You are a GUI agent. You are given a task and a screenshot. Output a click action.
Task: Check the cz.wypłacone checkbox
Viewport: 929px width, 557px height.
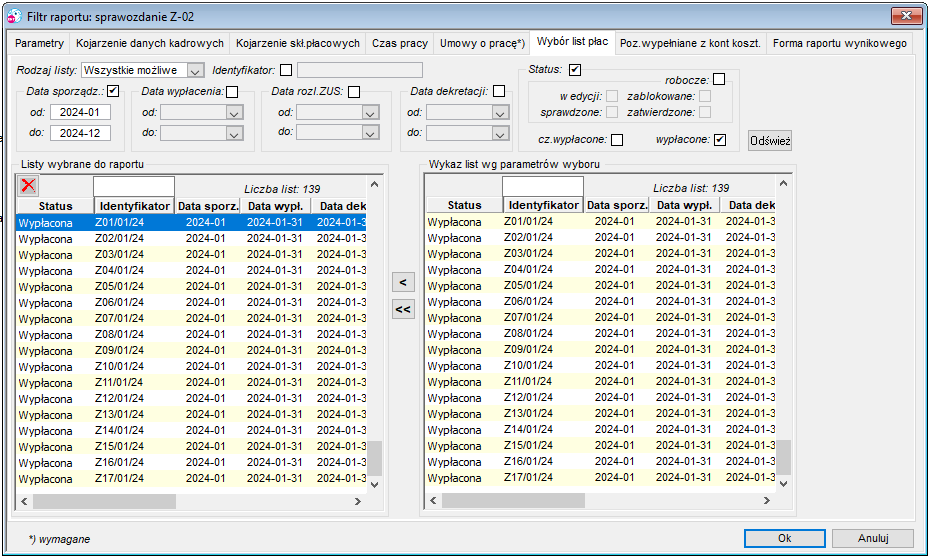pos(617,140)
